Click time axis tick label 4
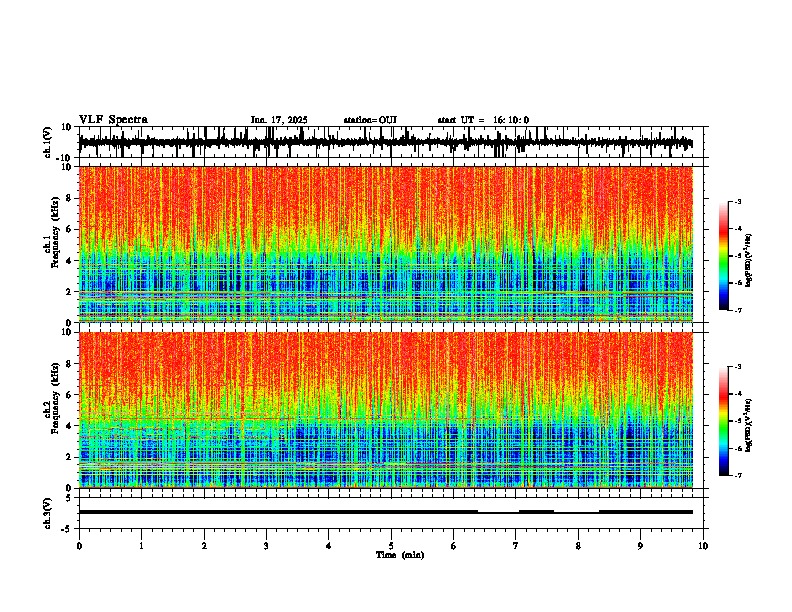The width and height of the screenshot is (792, 612). pos(329,546)
